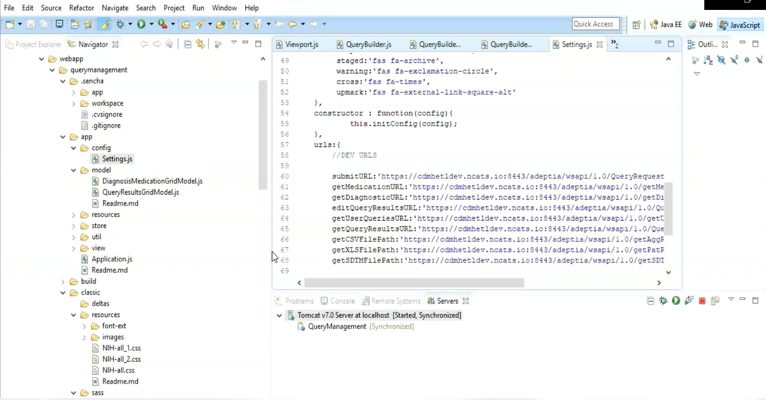Select Settings.js in the Navigator tree
Viewport: 766px width, 400px height.
click(x=112, y=159)
